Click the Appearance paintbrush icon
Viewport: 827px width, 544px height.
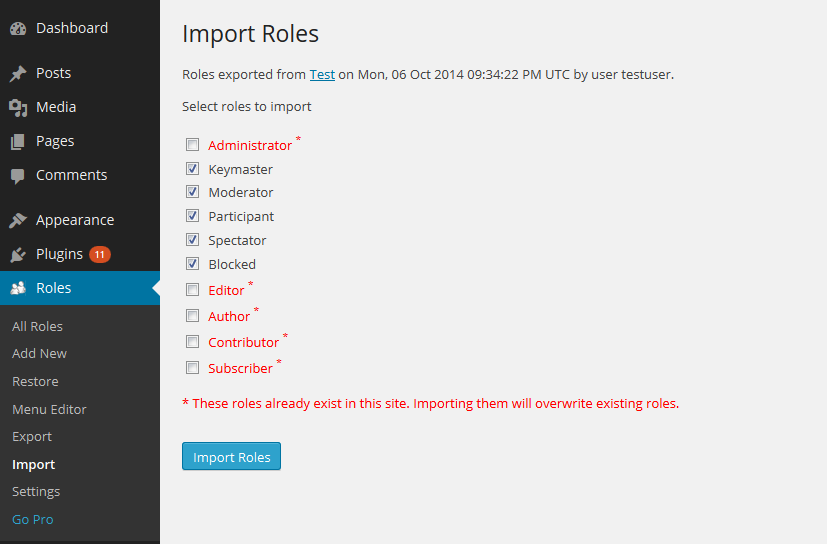click(x=18, y=220)
